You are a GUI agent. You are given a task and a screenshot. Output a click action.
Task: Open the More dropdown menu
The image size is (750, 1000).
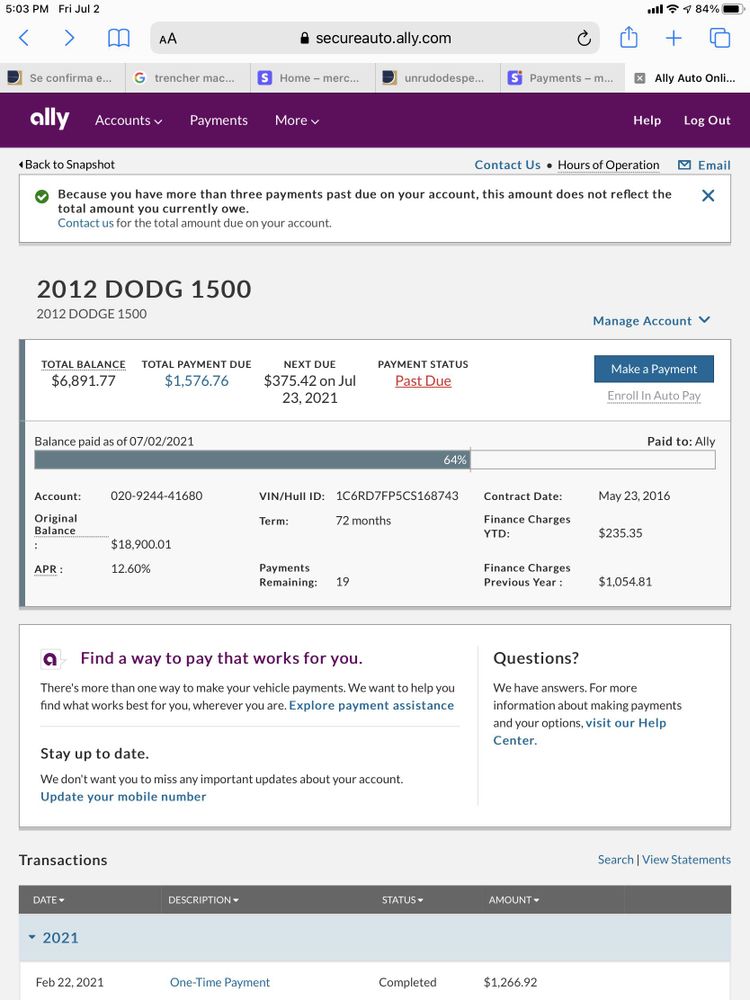pos(297,121)
